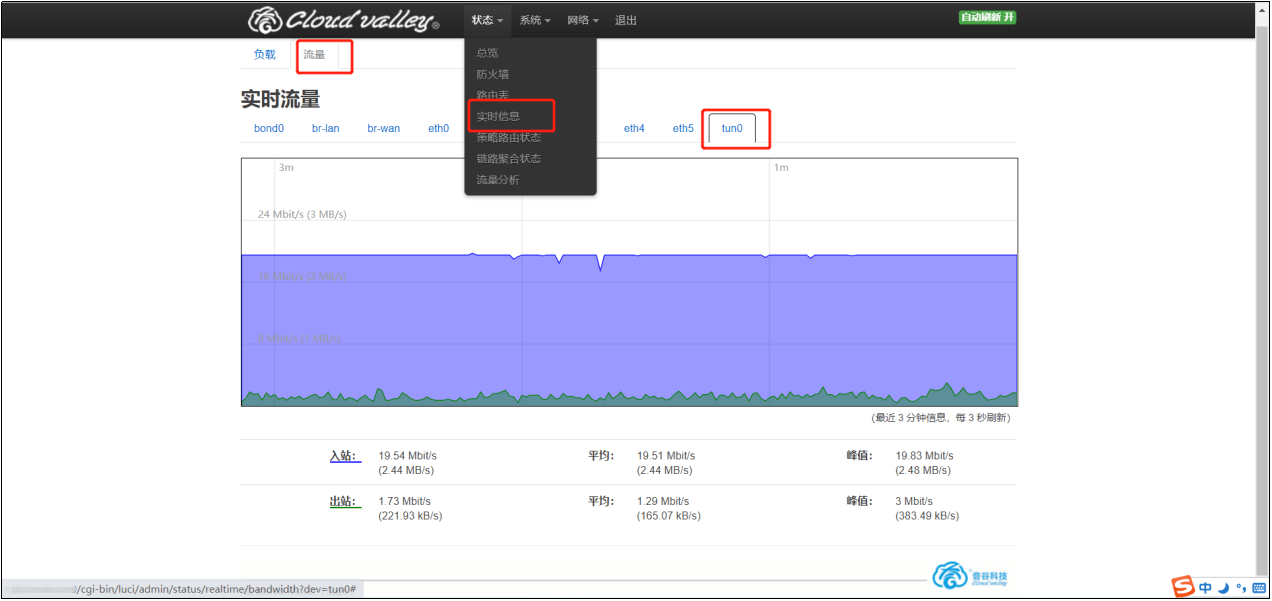1272x601 pixels.
Task: Choose 防火墙 firewall in the menu
Action: click(494, 74)
